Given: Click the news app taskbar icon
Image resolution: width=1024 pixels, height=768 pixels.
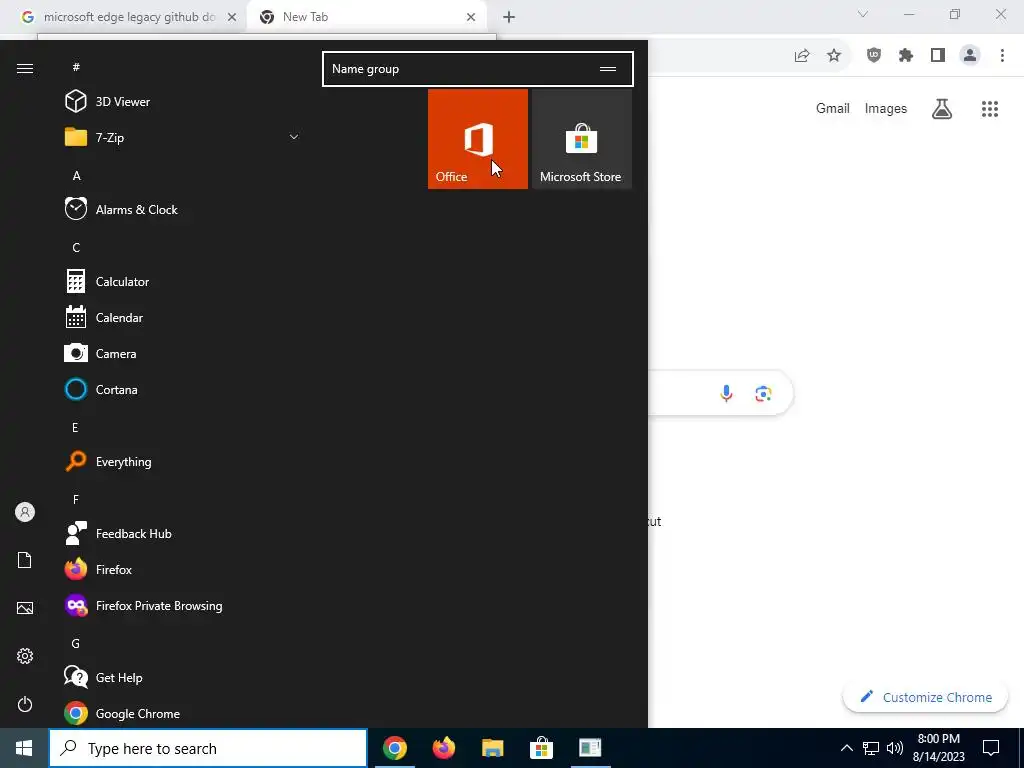Looking at the screenshot, I should click(x=590, y=748).
